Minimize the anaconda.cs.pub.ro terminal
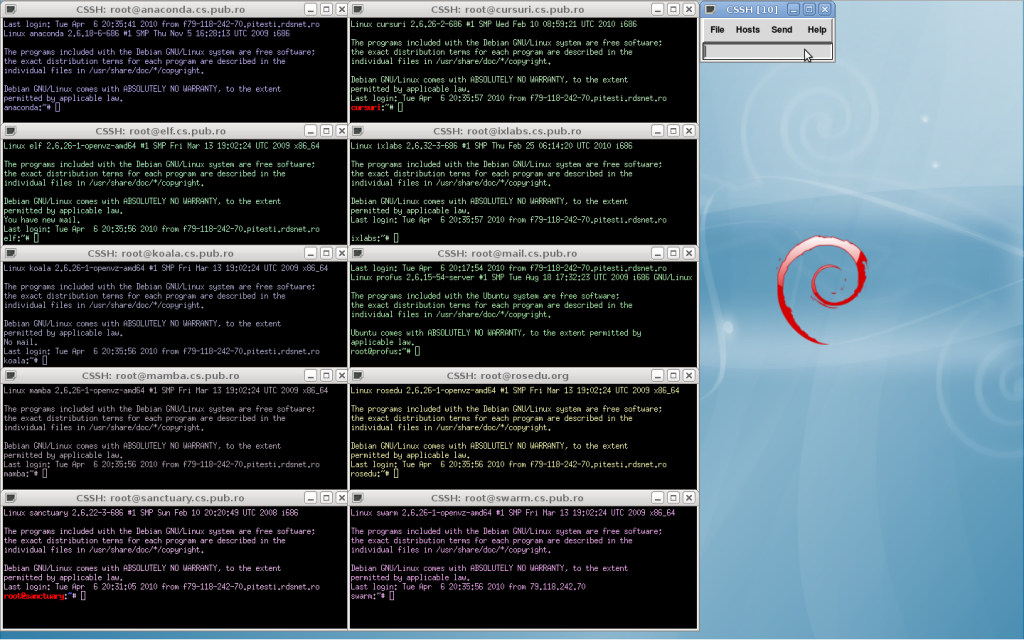The image size is (1024, 640). point(311,9)
